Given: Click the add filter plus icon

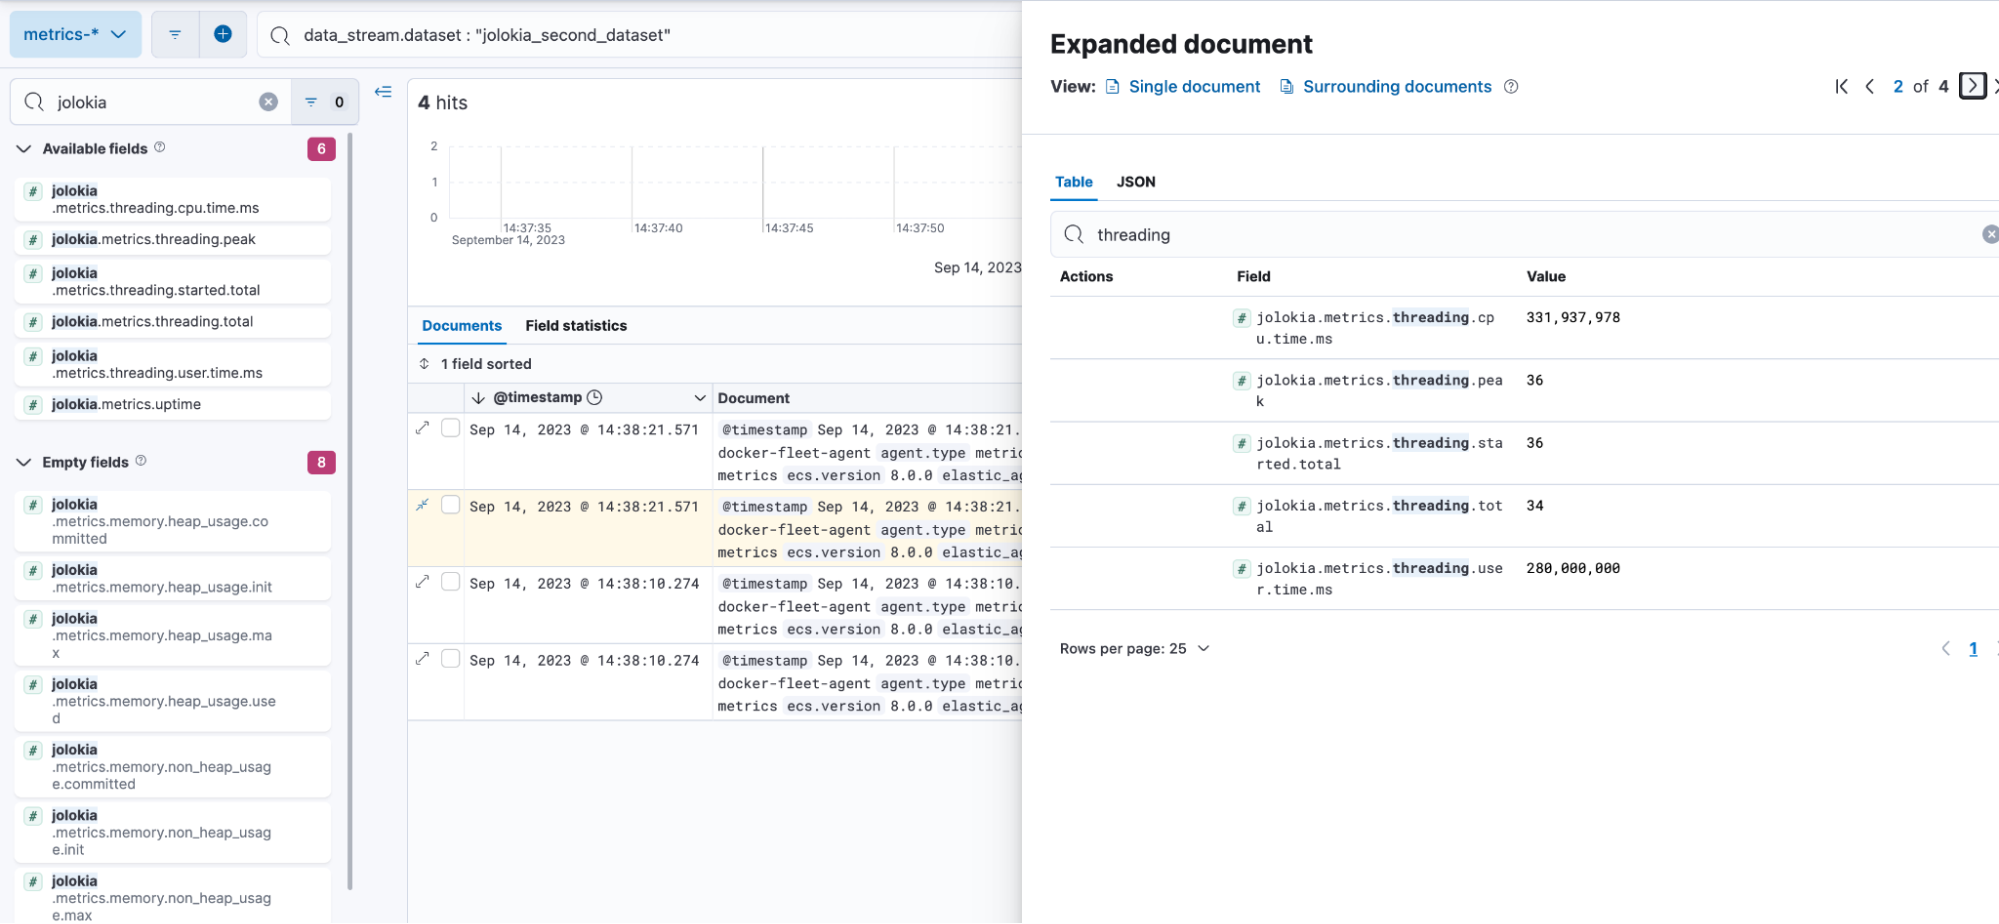Looking at the screenshot, I should pos(223,34).
